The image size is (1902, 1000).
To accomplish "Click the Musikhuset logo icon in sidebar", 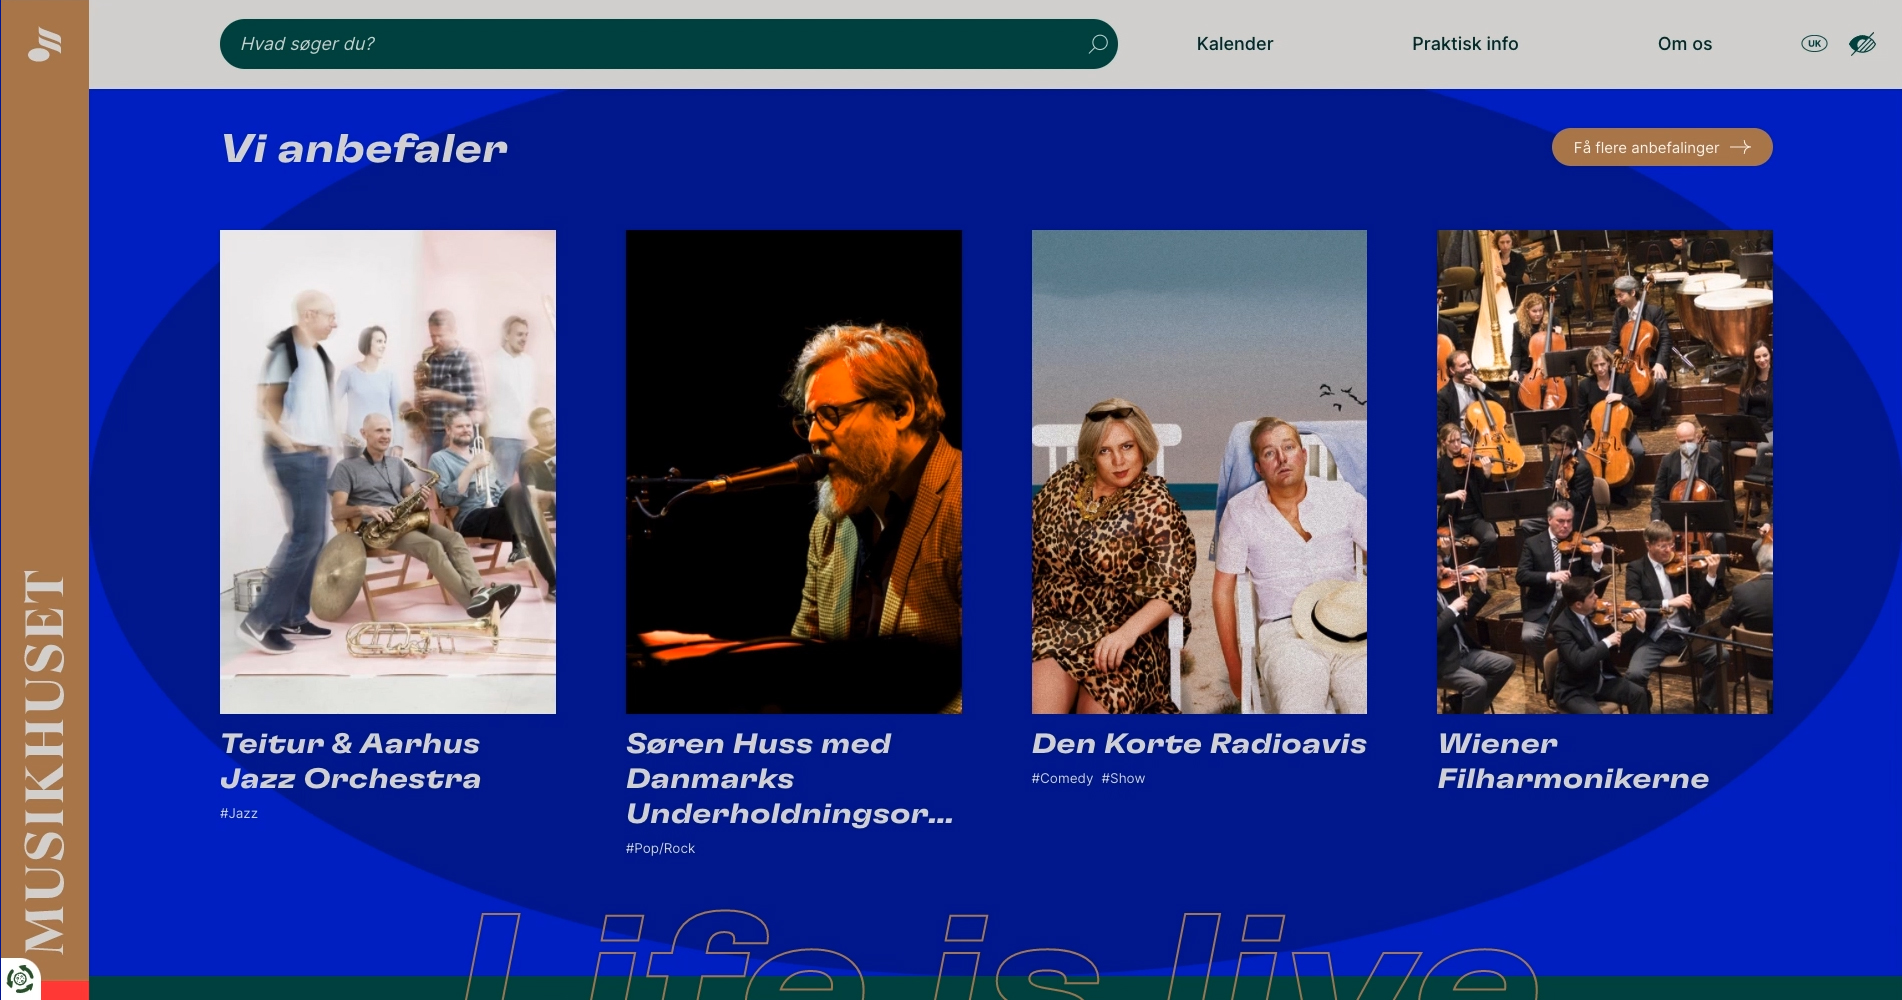I will pos(45,45).
